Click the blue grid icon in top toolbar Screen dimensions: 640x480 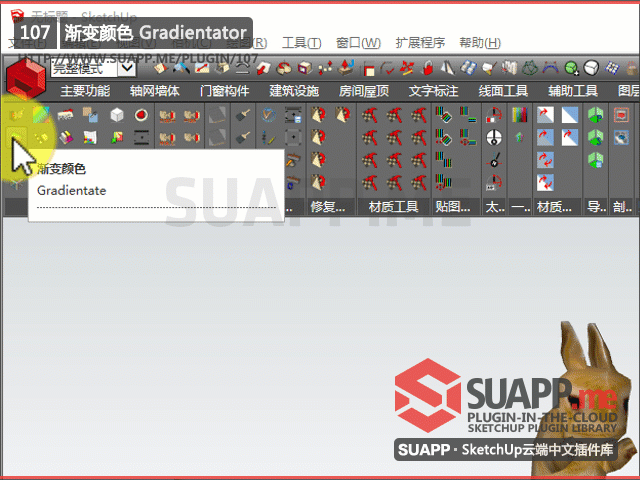[612, 68]
